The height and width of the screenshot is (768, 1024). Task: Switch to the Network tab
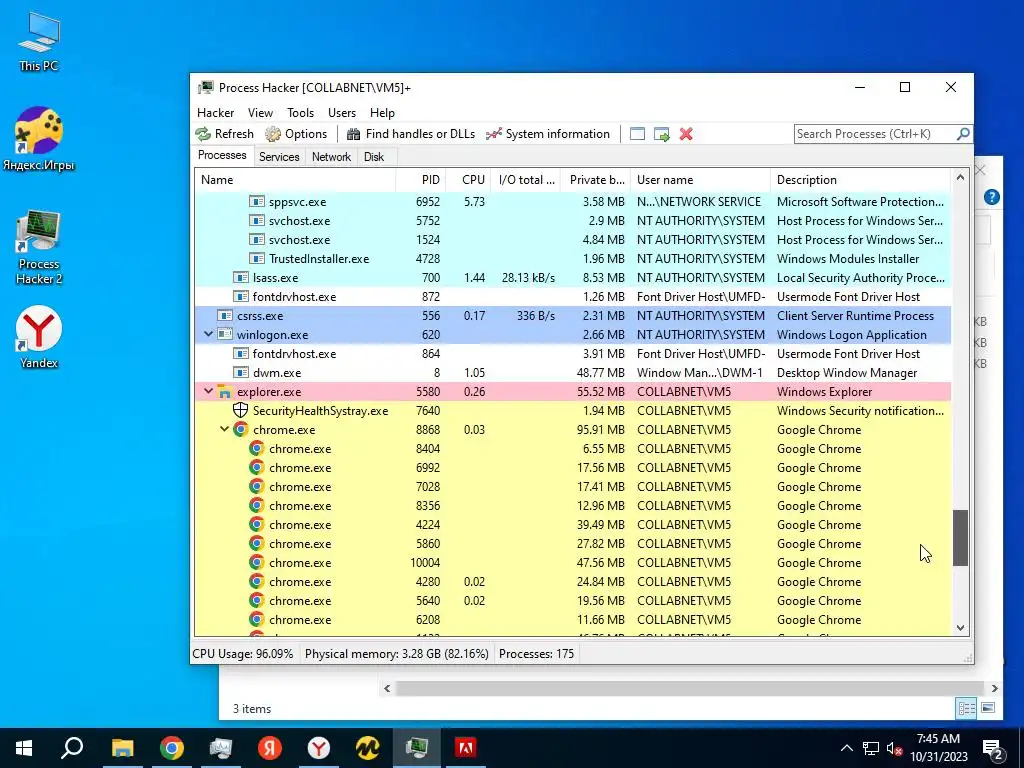pyautogui.click(x=331, y=157)
